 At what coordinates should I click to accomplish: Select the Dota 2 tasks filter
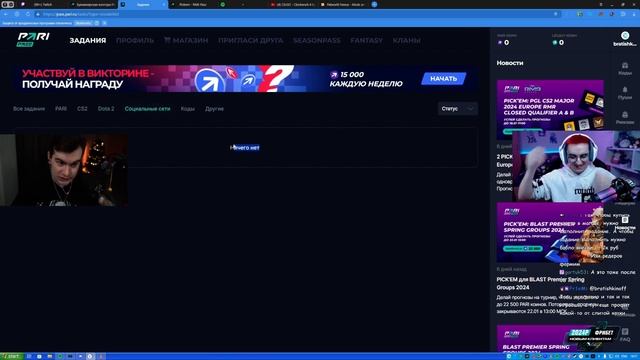[x=106, y=109]
